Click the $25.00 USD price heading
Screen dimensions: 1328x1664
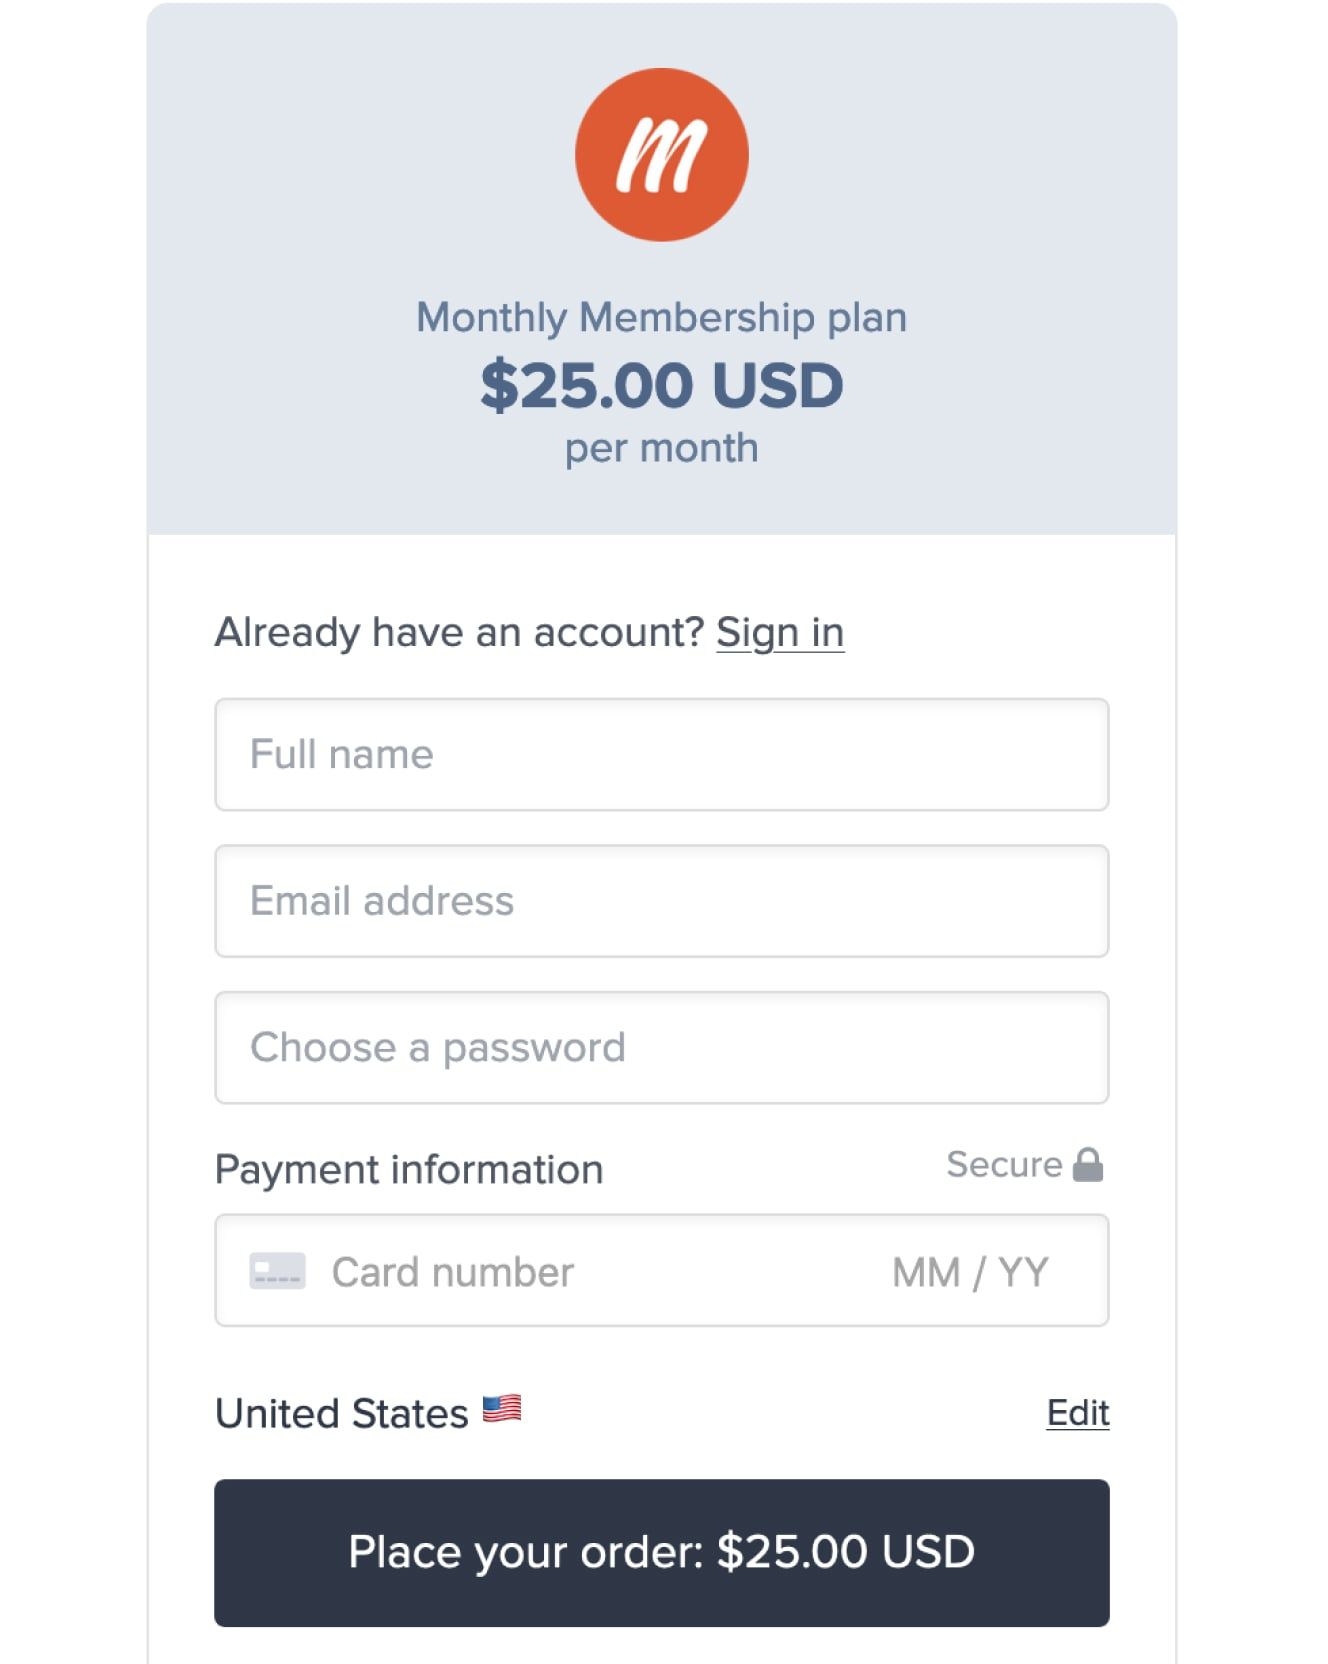coord(661,385)
